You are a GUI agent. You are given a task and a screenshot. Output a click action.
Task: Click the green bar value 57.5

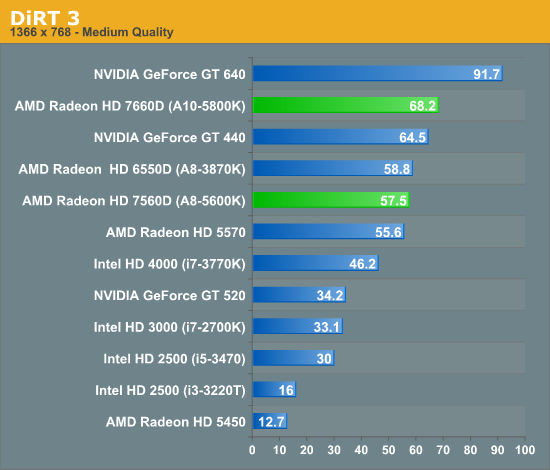point(394,201)
